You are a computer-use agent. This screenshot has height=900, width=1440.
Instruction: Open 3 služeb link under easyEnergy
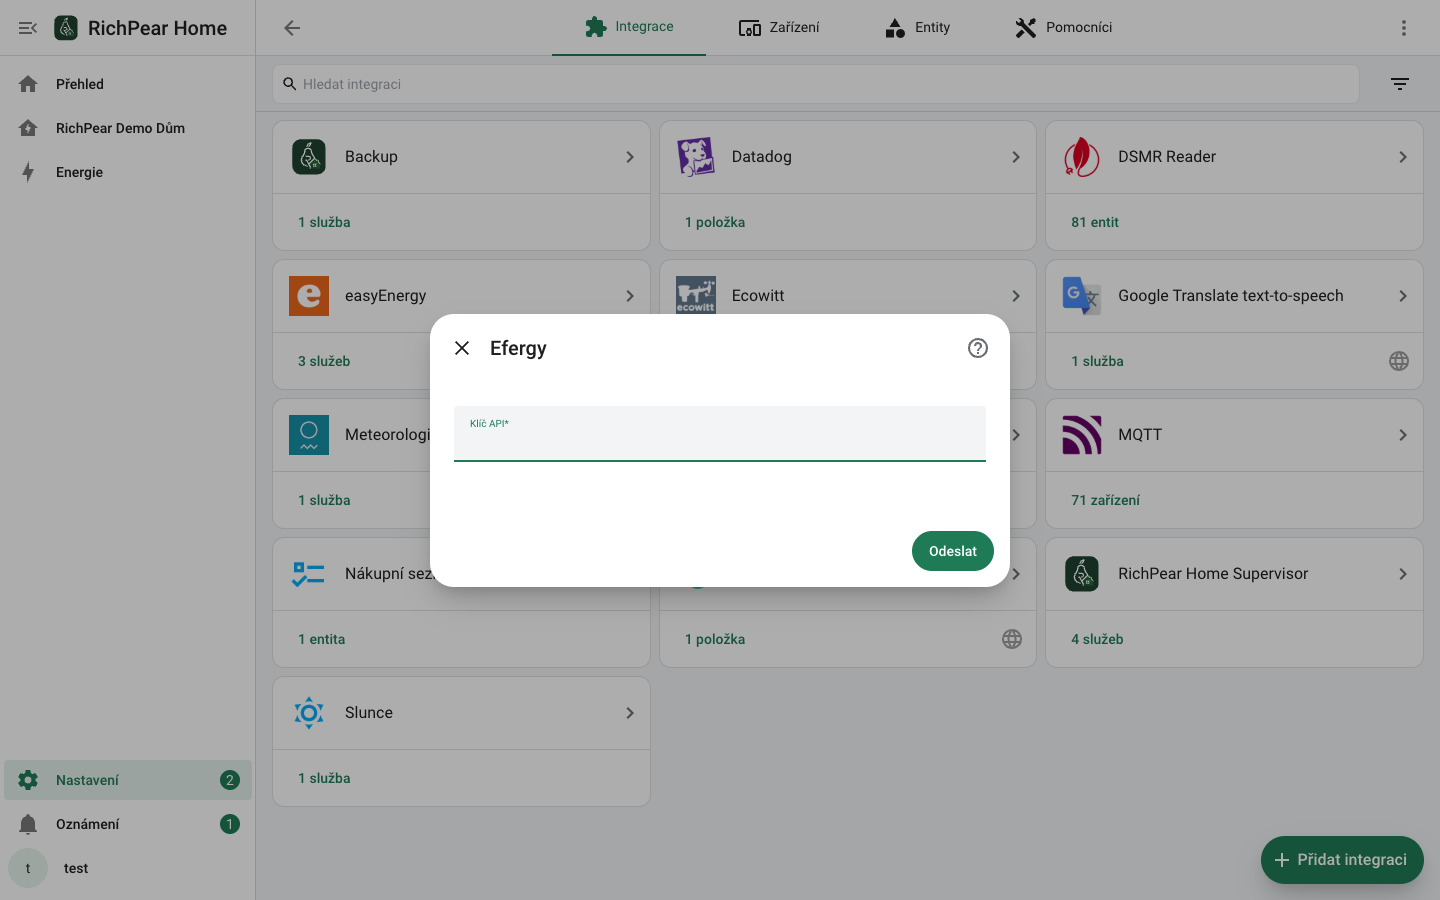click(324, 361)
